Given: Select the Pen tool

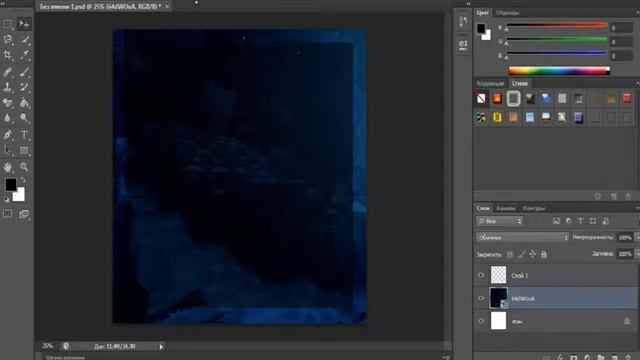Looking at the screenshot, I should point(8,135).
